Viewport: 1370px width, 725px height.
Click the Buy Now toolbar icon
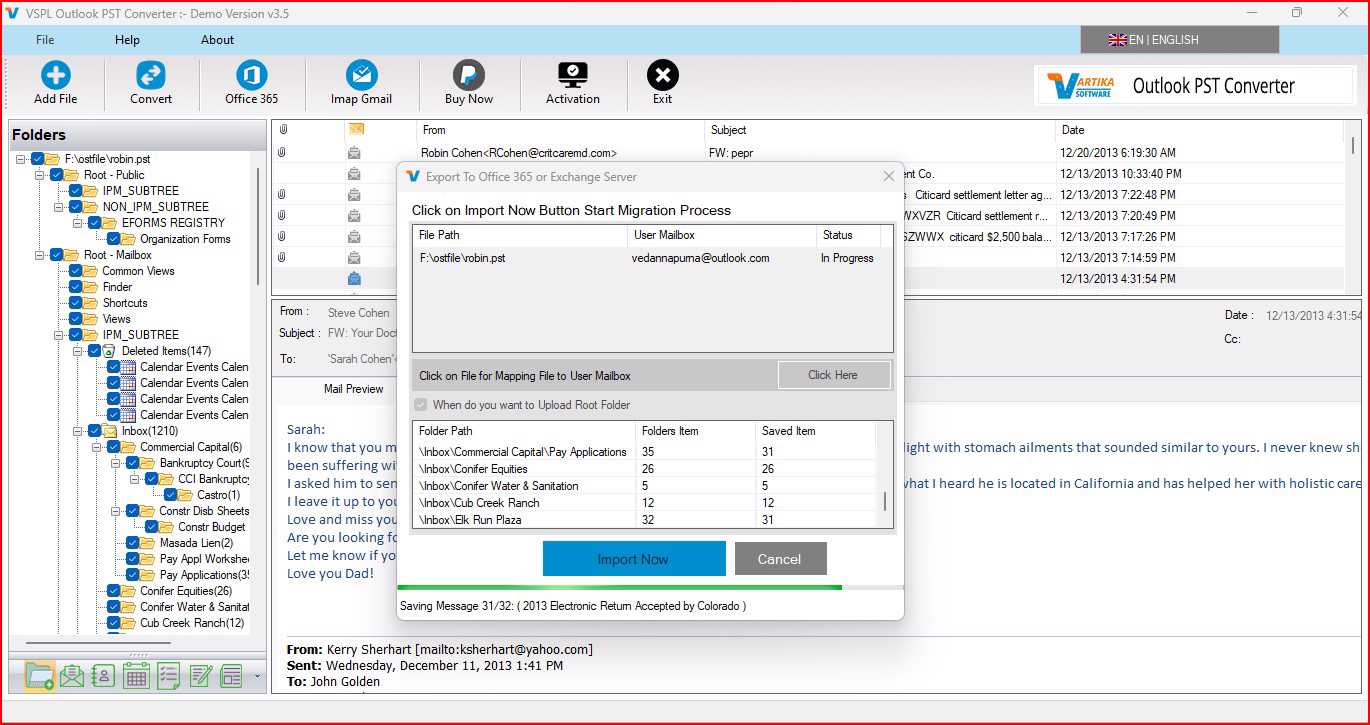click(x=469, y=76)
